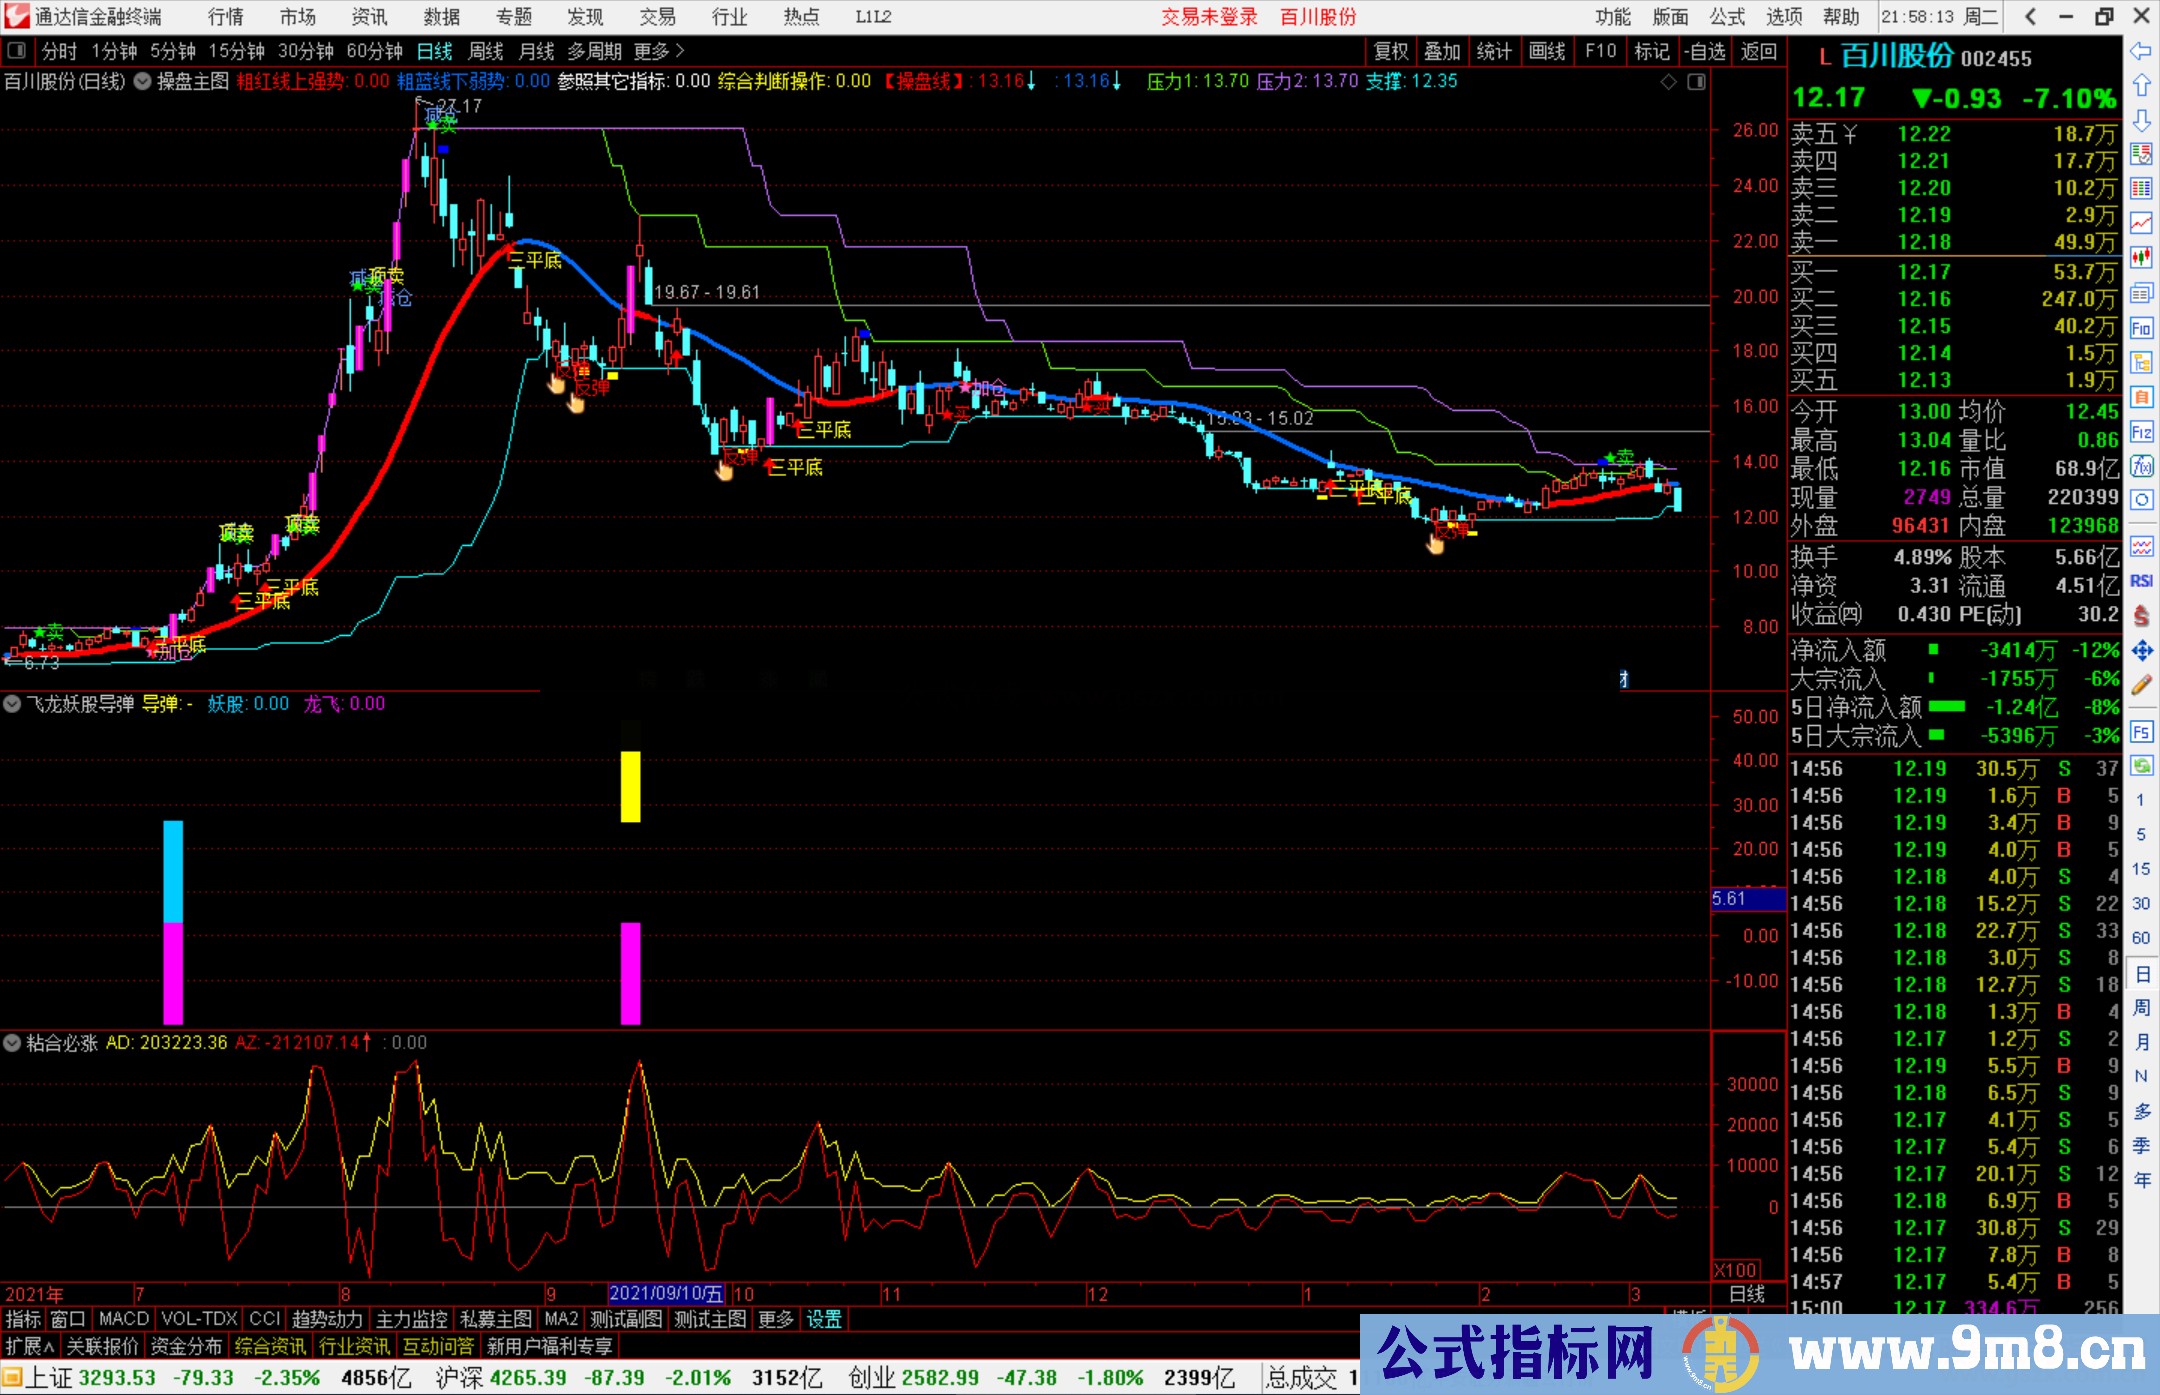Click the 交易未登录 login button
The width and height of the screenshot is (2160, 1395).
(x=1209, y=16)
